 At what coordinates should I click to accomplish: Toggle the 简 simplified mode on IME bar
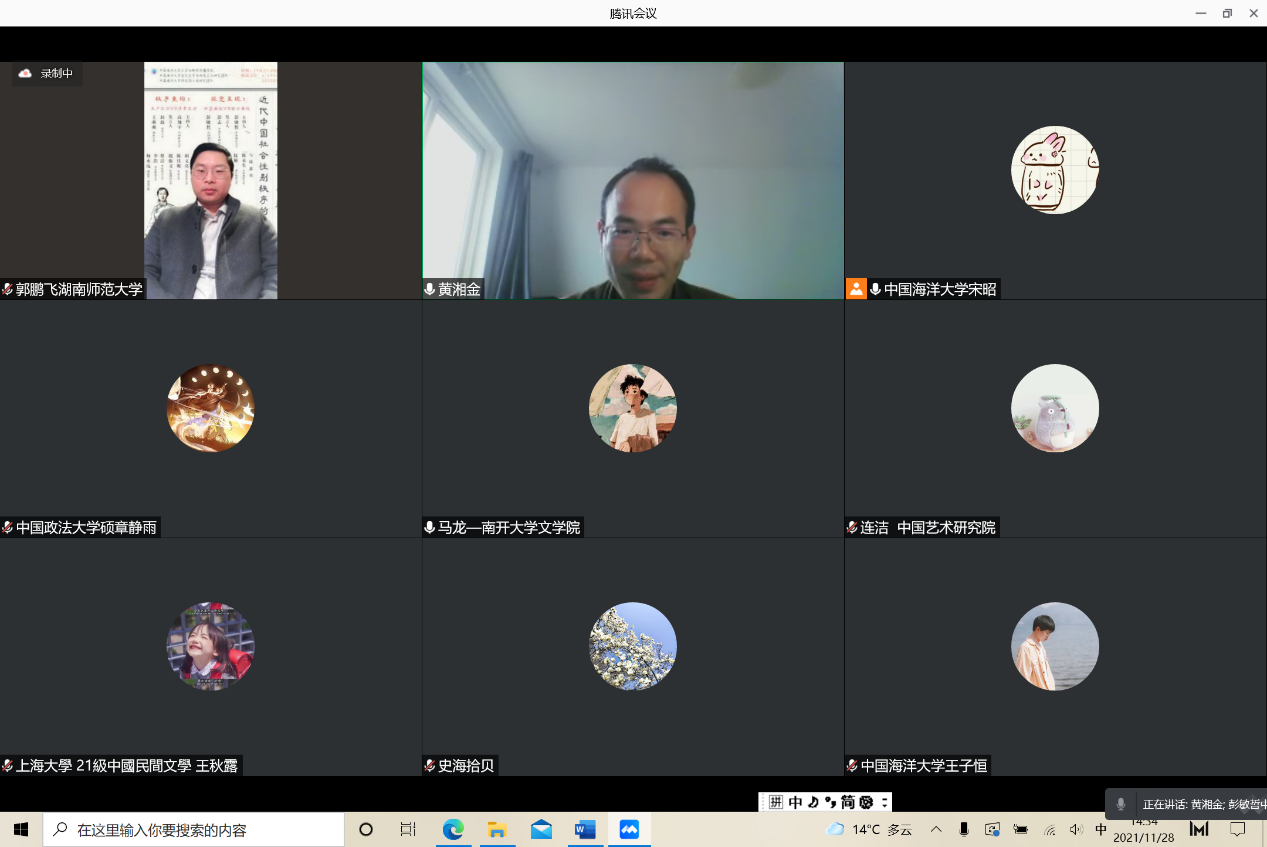click(x=847, y=802)
